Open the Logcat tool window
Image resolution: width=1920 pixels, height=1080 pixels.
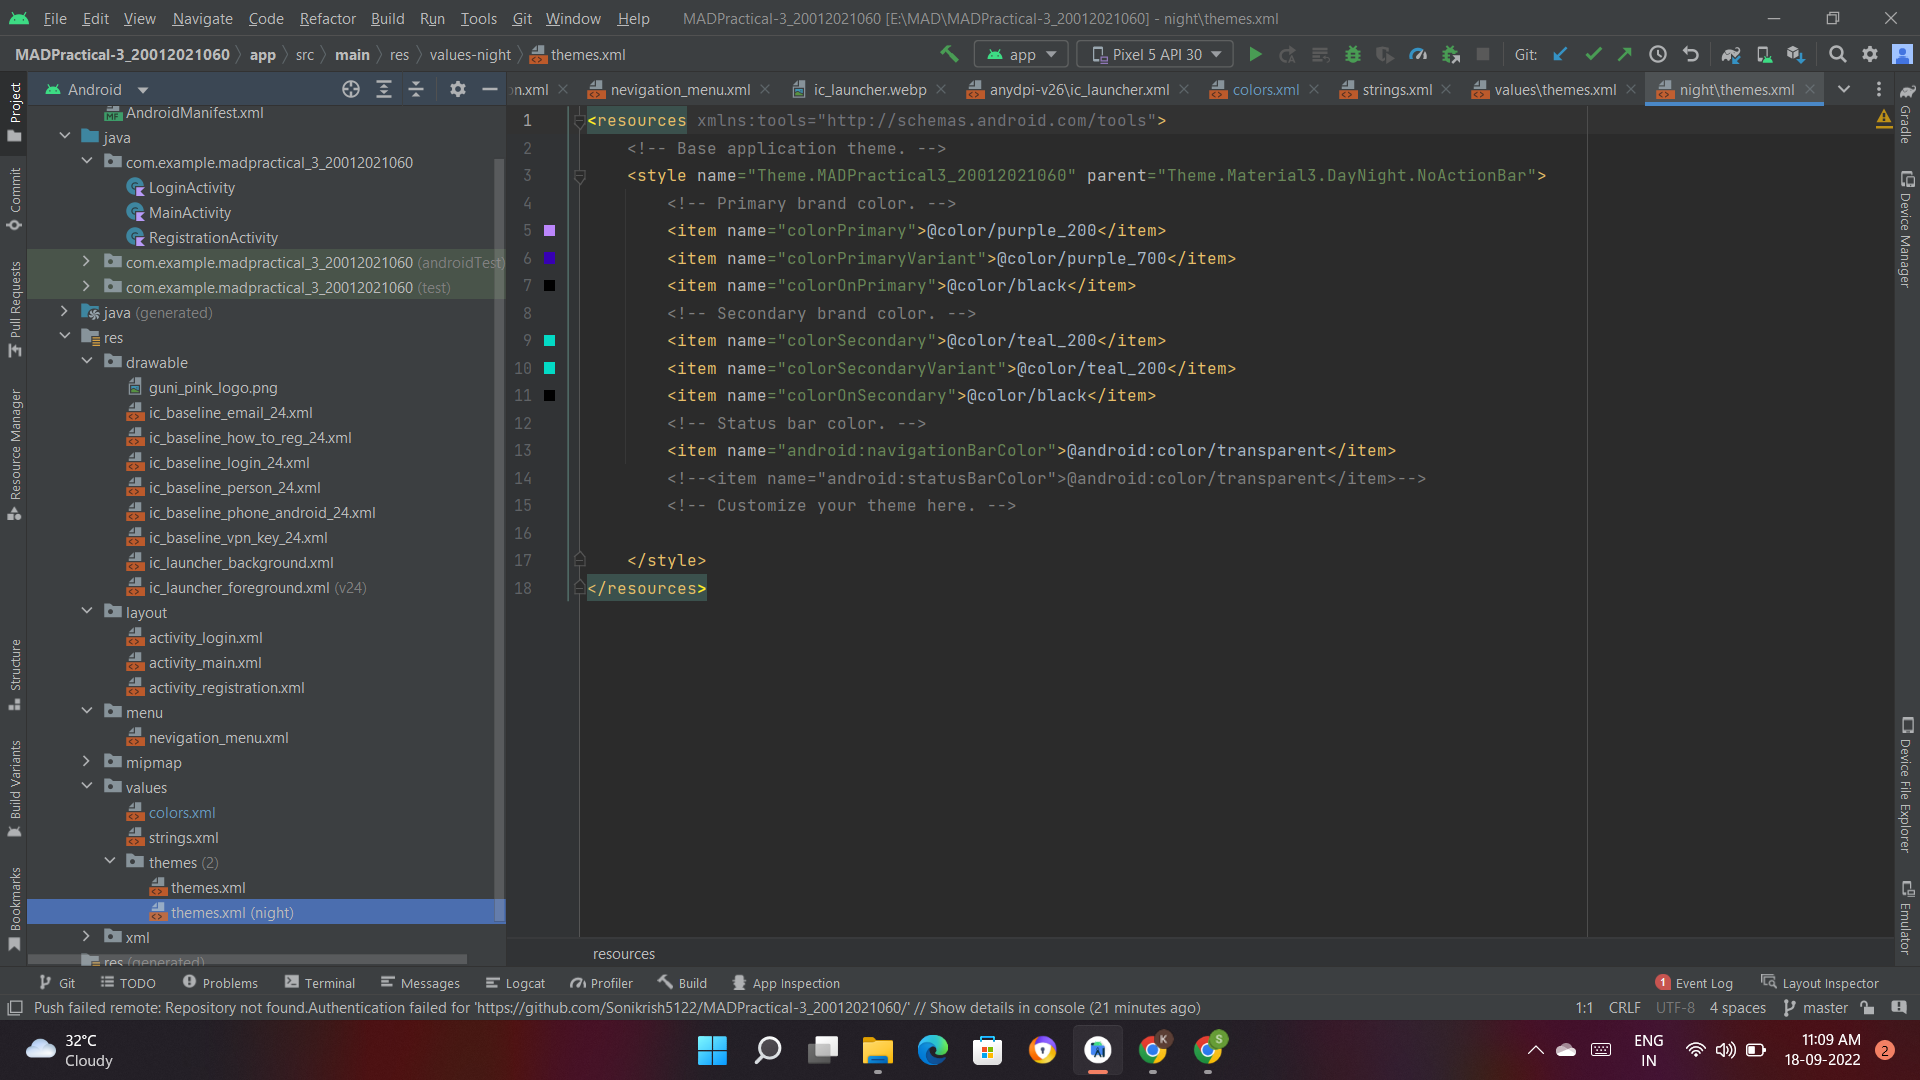pyautogui.click(x=515, y=983)
